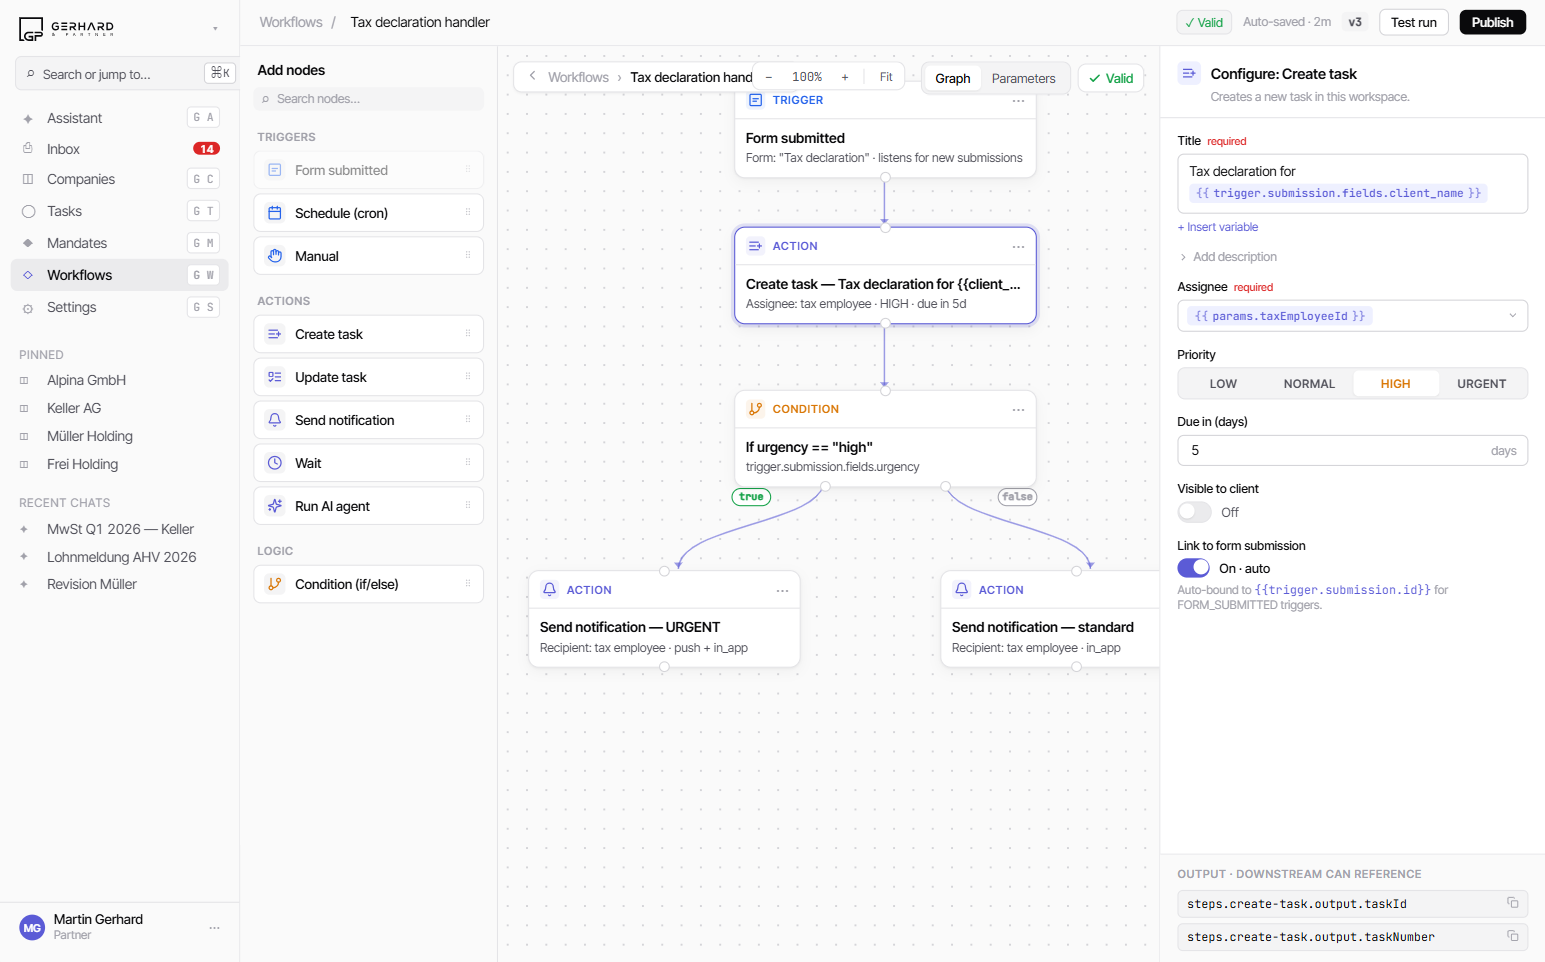Open Tasks in the sidebar
The height and width of the screenshot is (962, 1545).
[x=120, y=211]
